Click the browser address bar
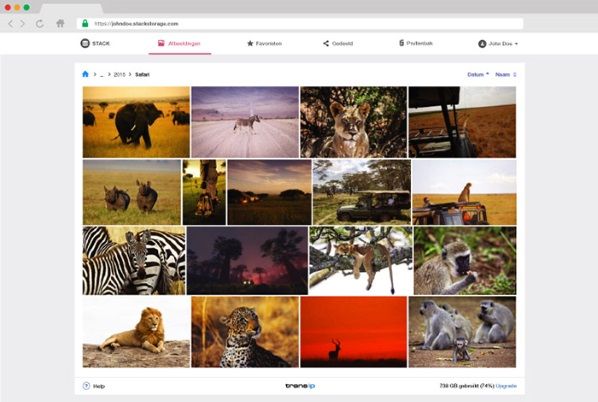The width and height of the screenshot is (598, 402). (300, 24)
